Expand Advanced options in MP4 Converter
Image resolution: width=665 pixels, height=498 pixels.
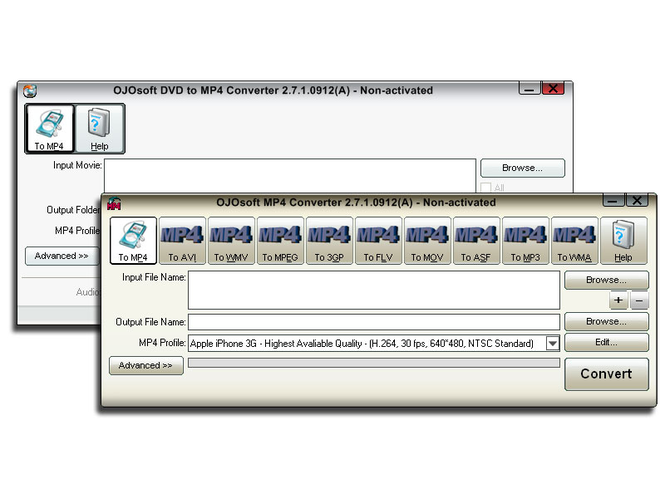[x=146, y=366]
